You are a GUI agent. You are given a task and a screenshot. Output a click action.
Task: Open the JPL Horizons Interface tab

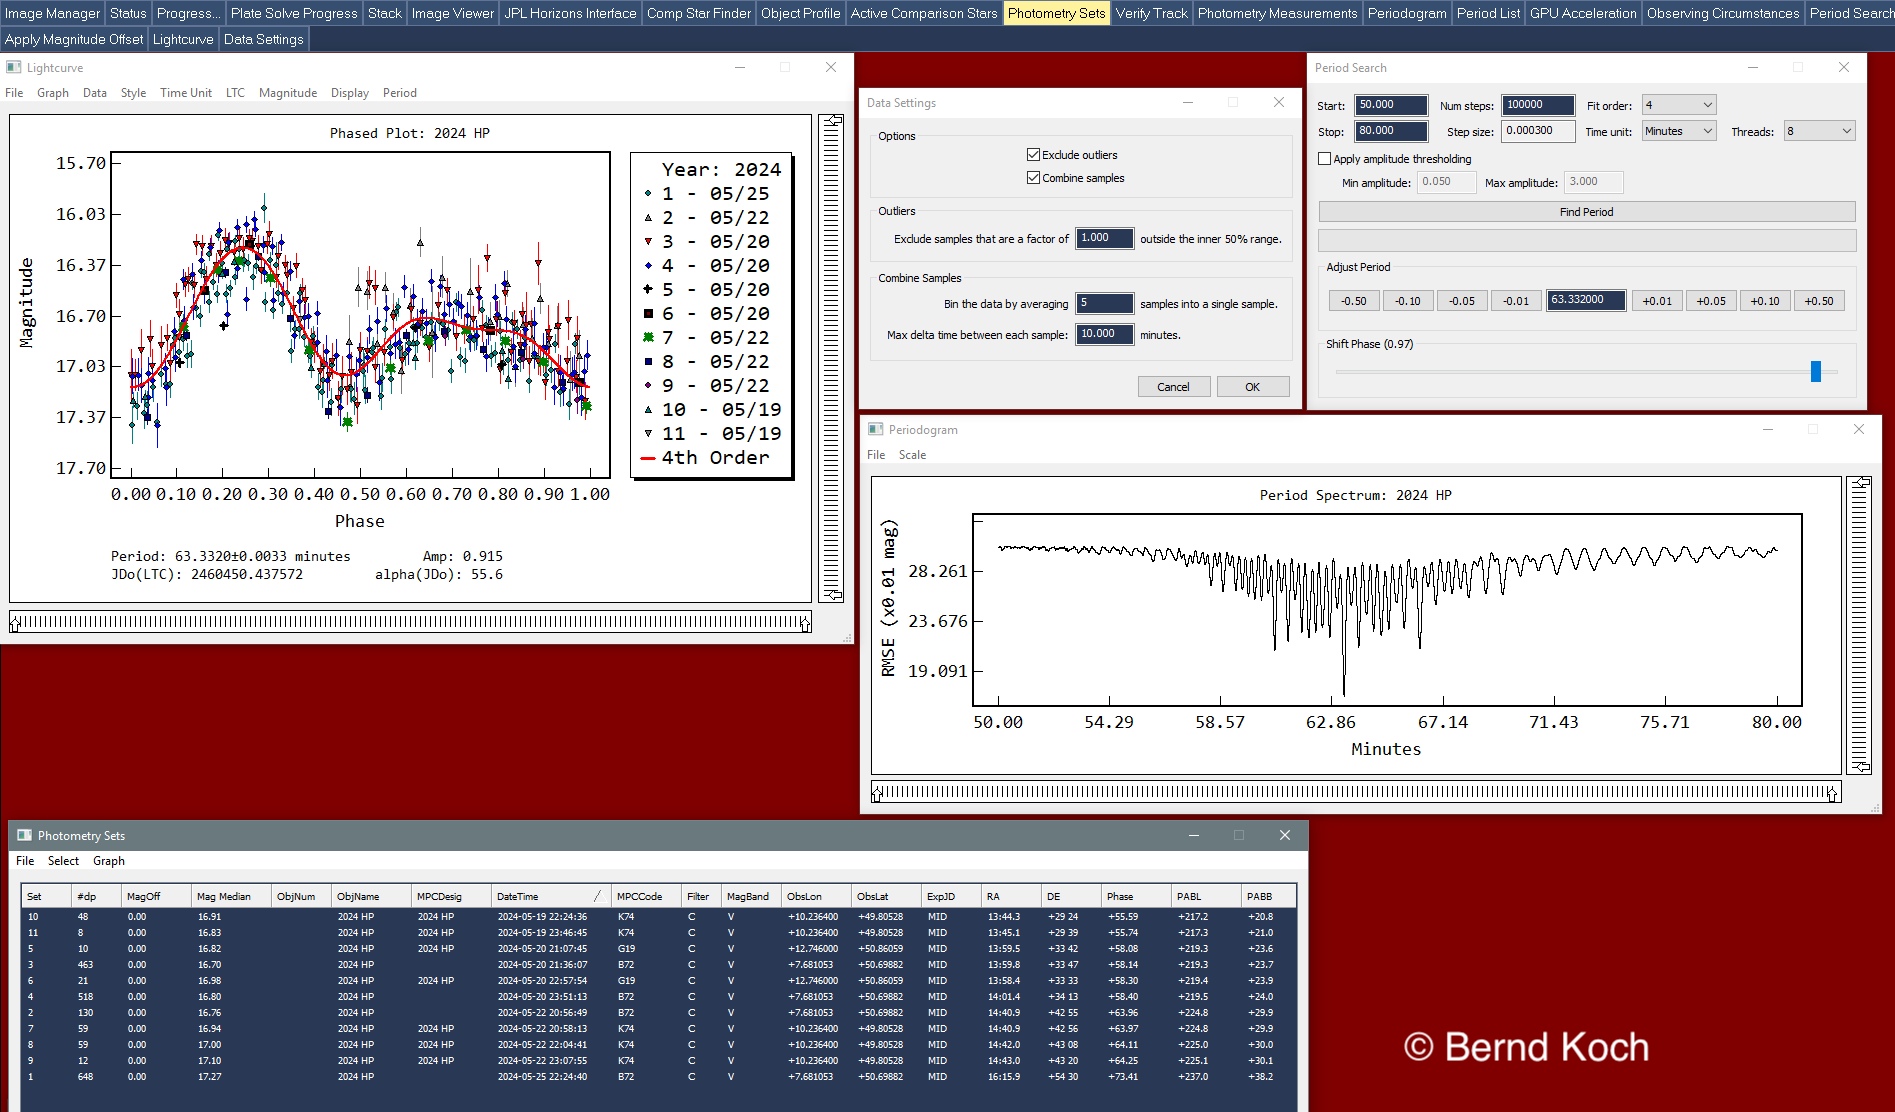570,13
